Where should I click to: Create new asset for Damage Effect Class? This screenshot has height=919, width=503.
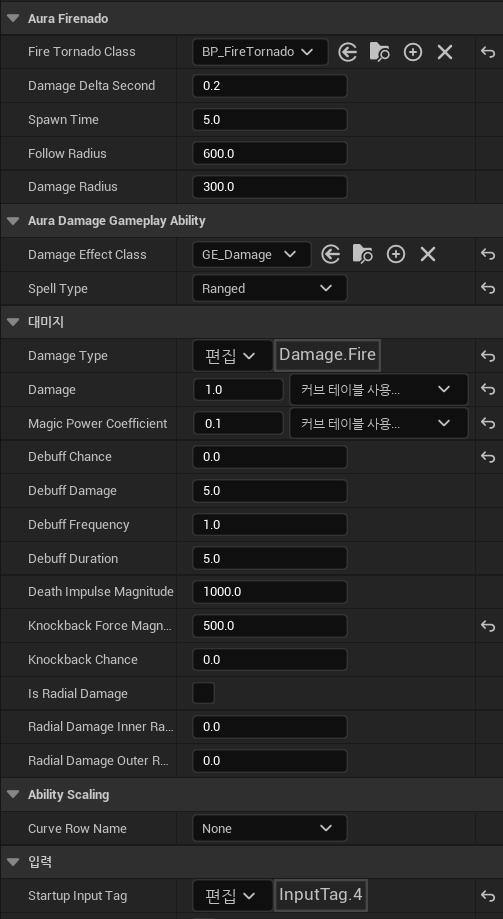[x=396, y=254]
